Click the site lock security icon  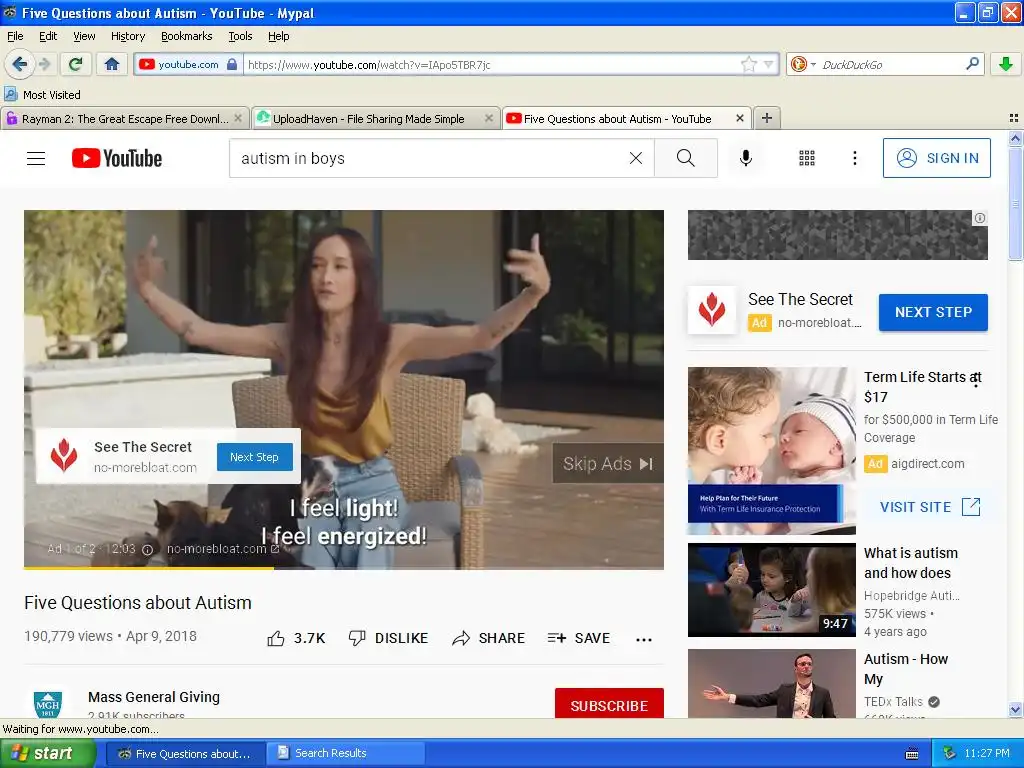coord(232,64)
